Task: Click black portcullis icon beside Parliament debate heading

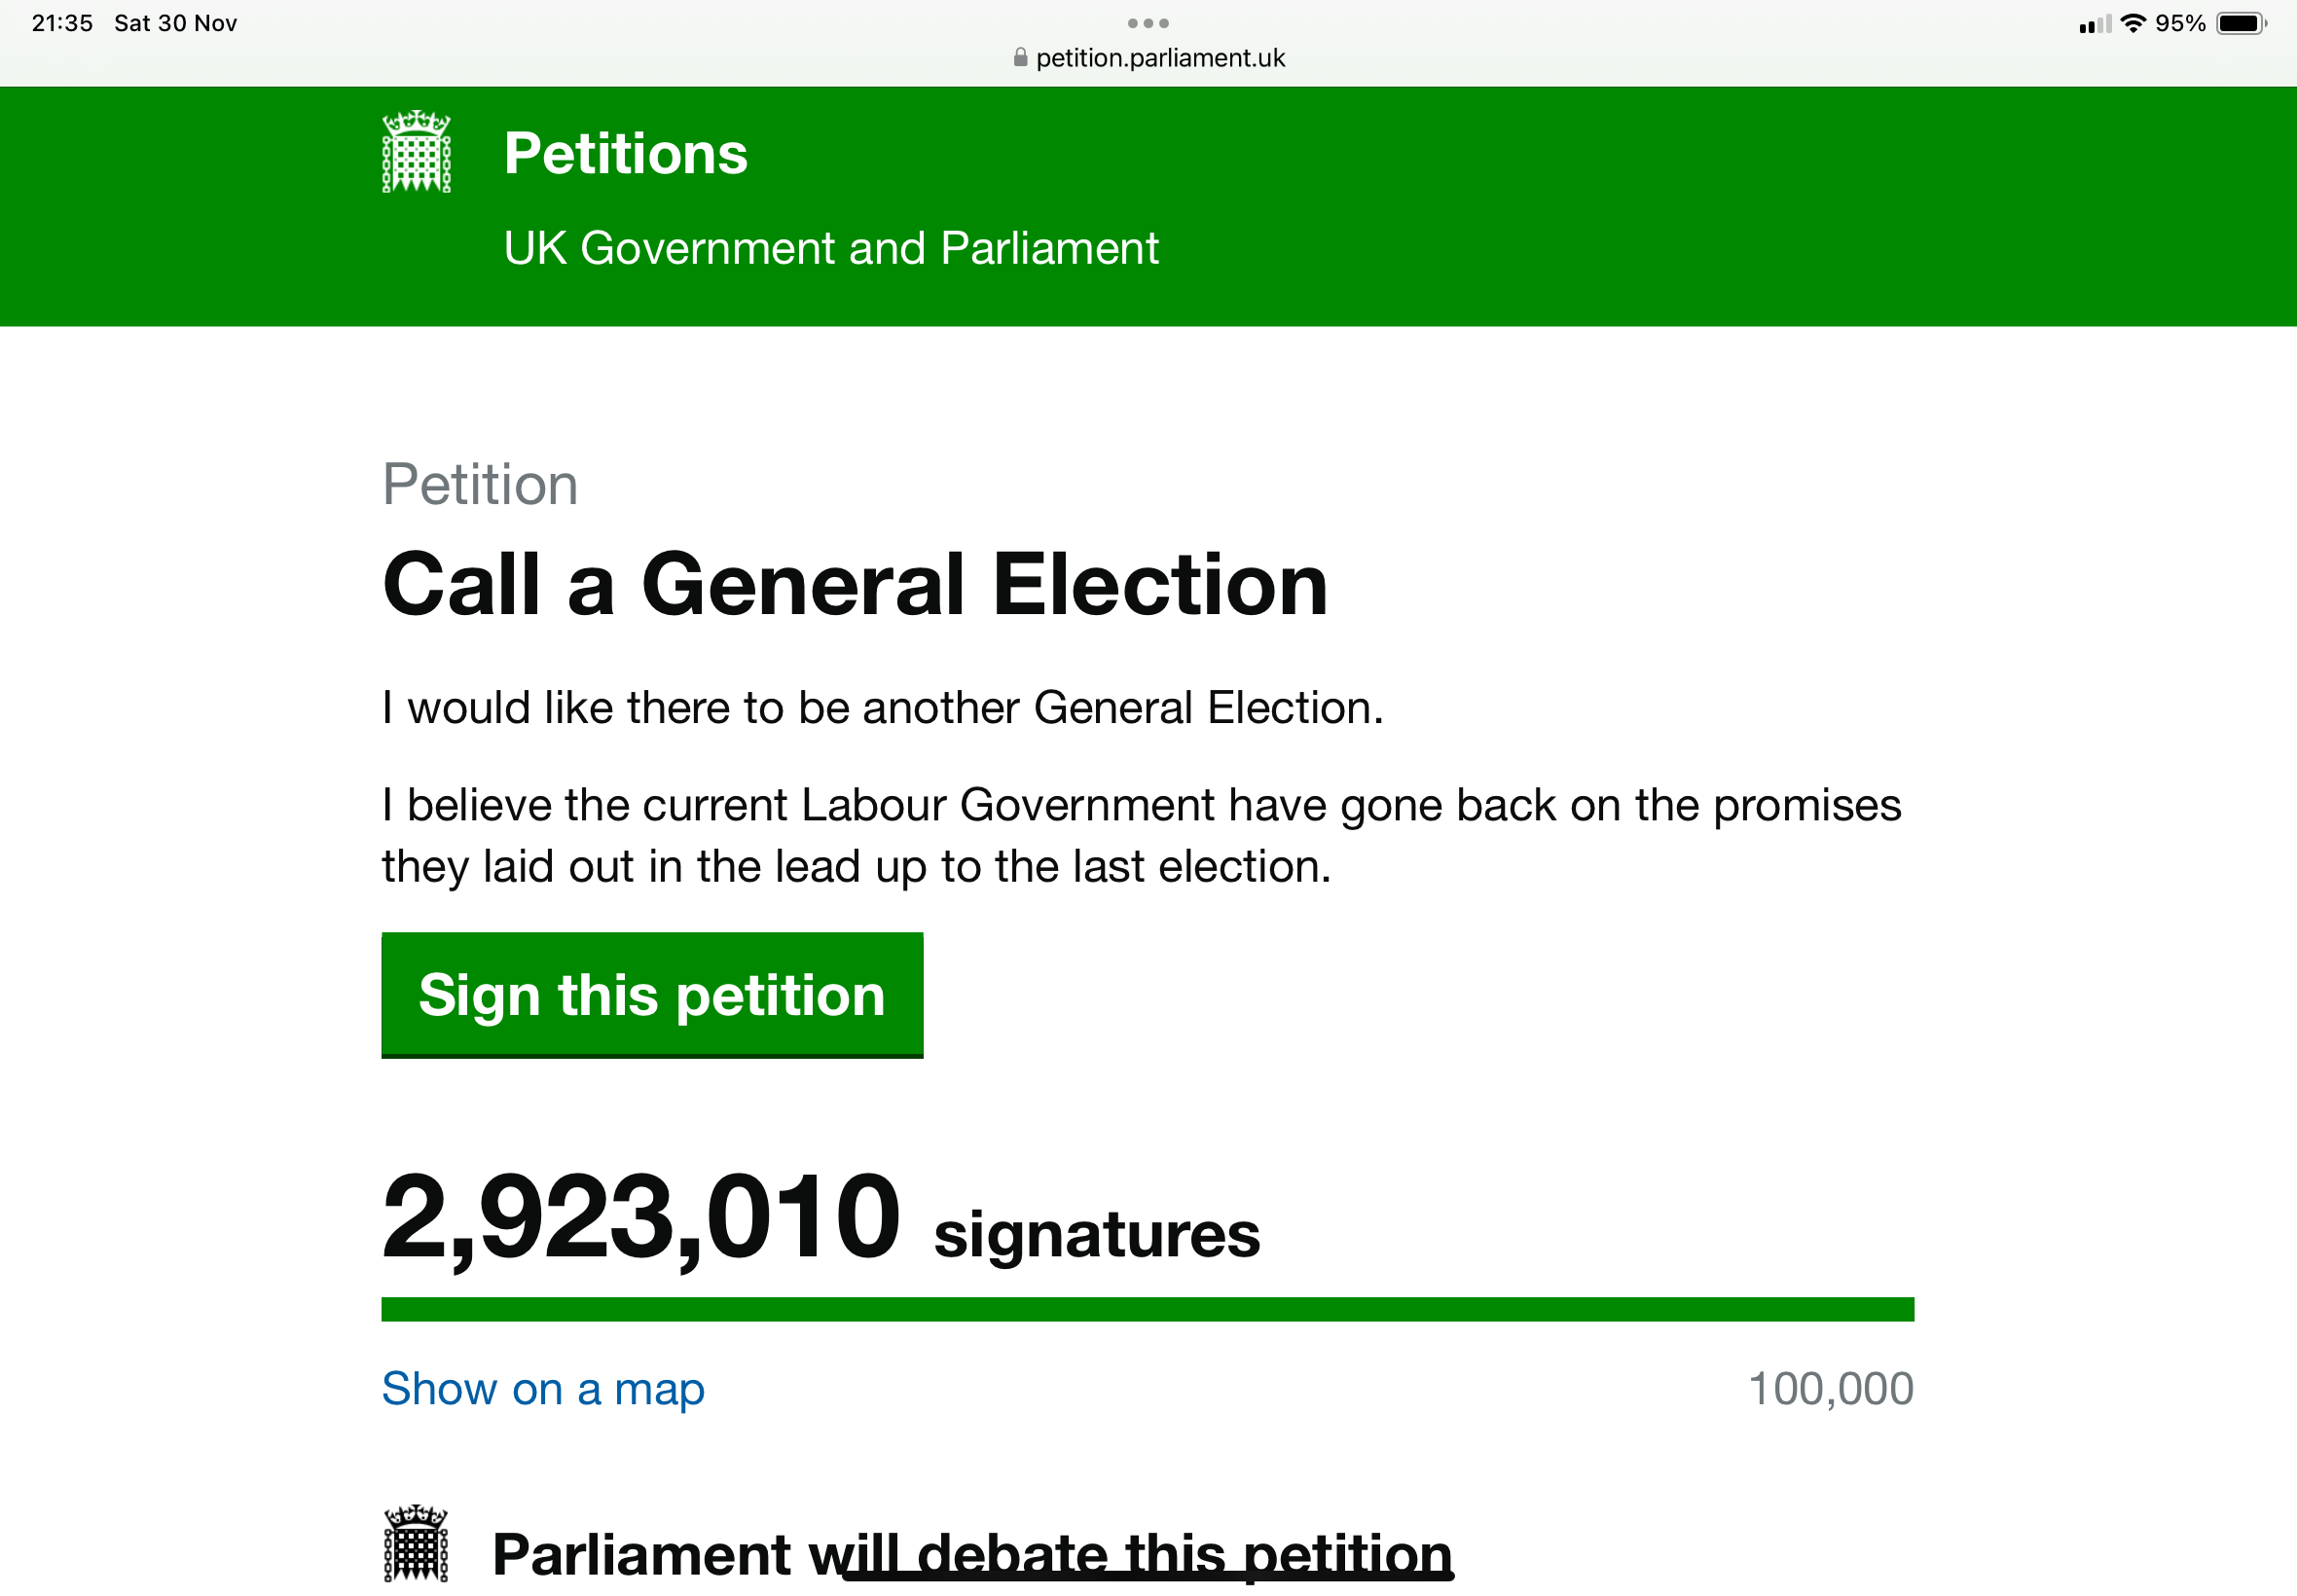Action: coord(416,1543)
